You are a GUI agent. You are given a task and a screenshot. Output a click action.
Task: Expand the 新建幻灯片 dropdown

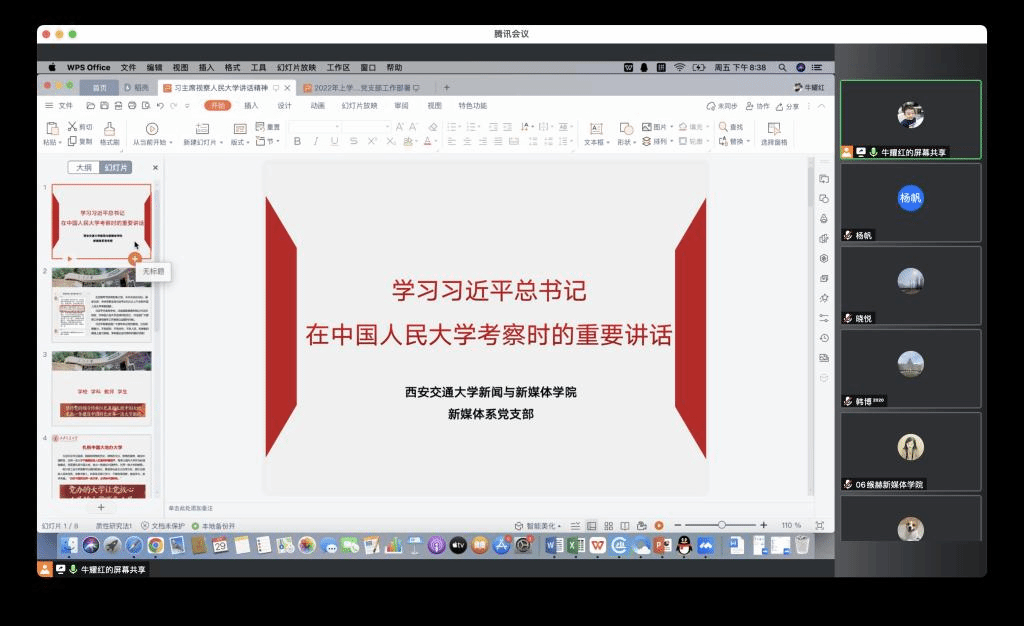(220, 142)
